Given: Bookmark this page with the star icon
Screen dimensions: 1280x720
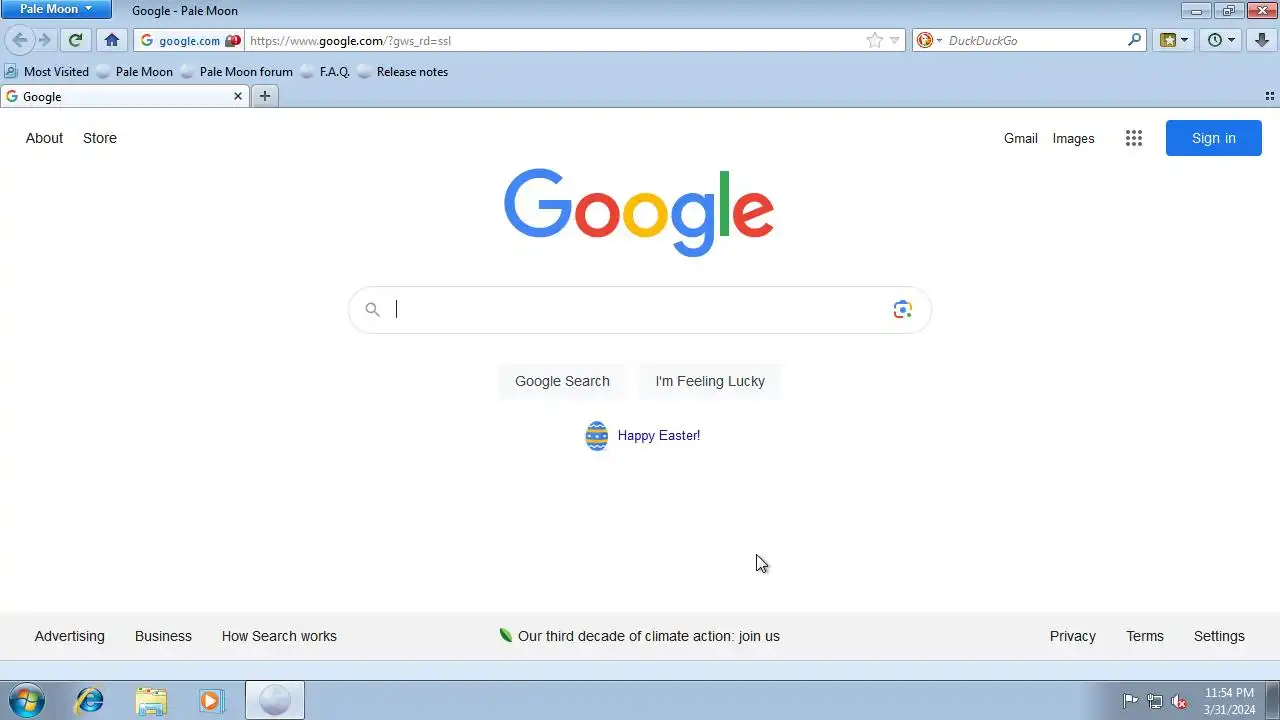Looking at the screenshot, I should (875, 41).
